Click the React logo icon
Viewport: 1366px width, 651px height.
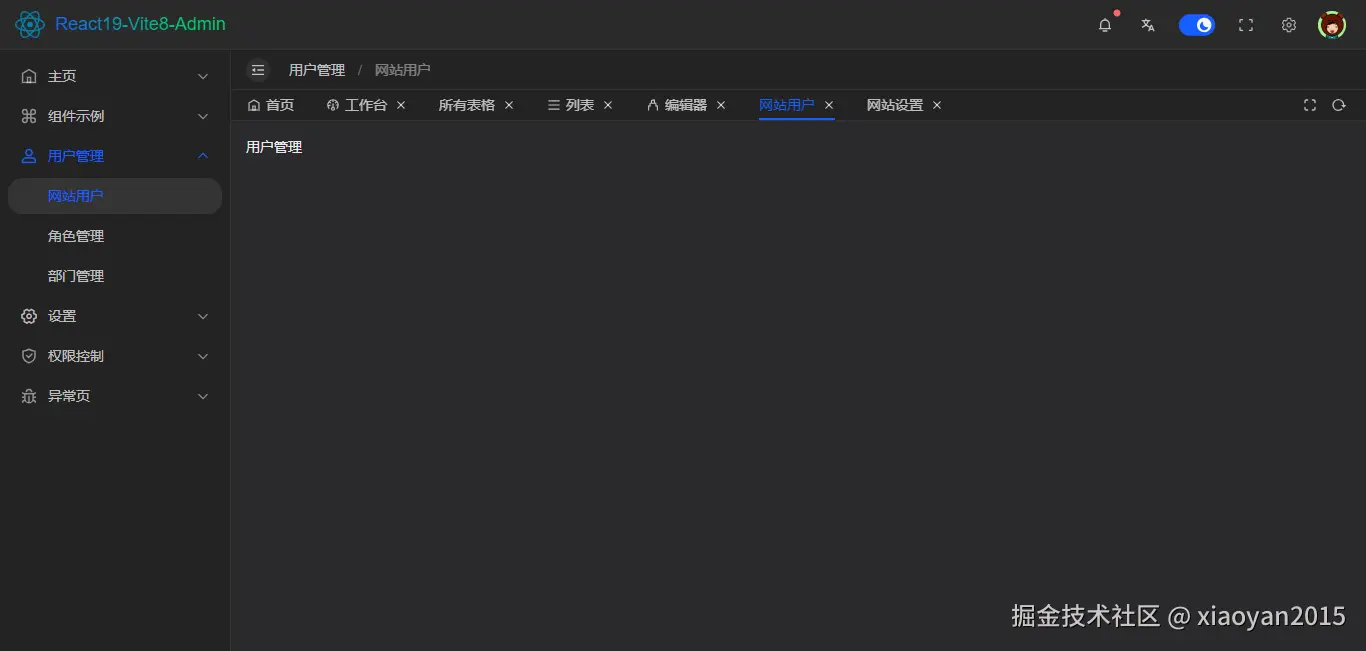30,24
